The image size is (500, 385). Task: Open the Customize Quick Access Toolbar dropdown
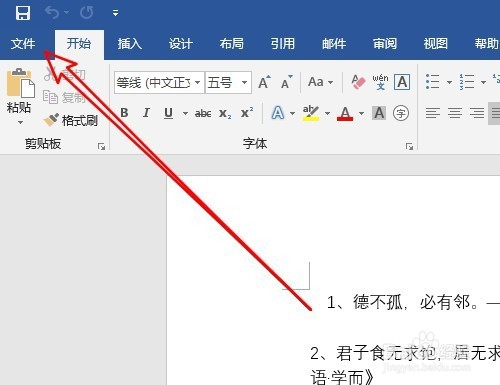pyautogui.click(x=115, y=13)
